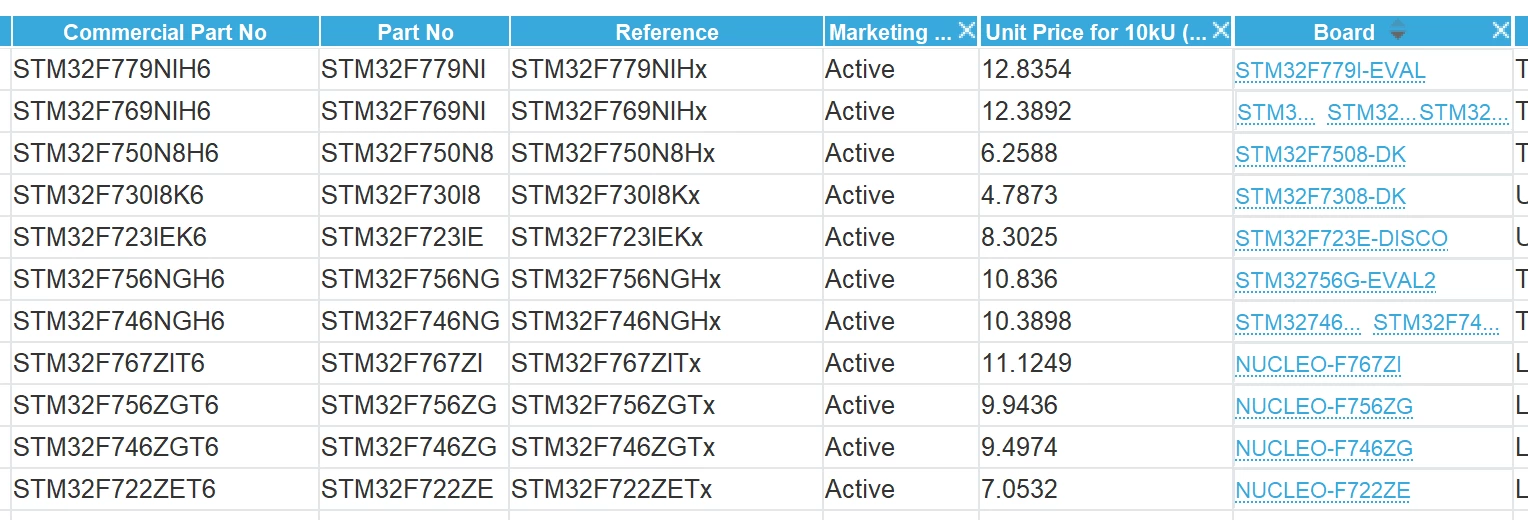The width and height of the screenshot is (1528, 520).
Task: Open the STM32F779I-EVAL board link
Action: point(1330,71)
